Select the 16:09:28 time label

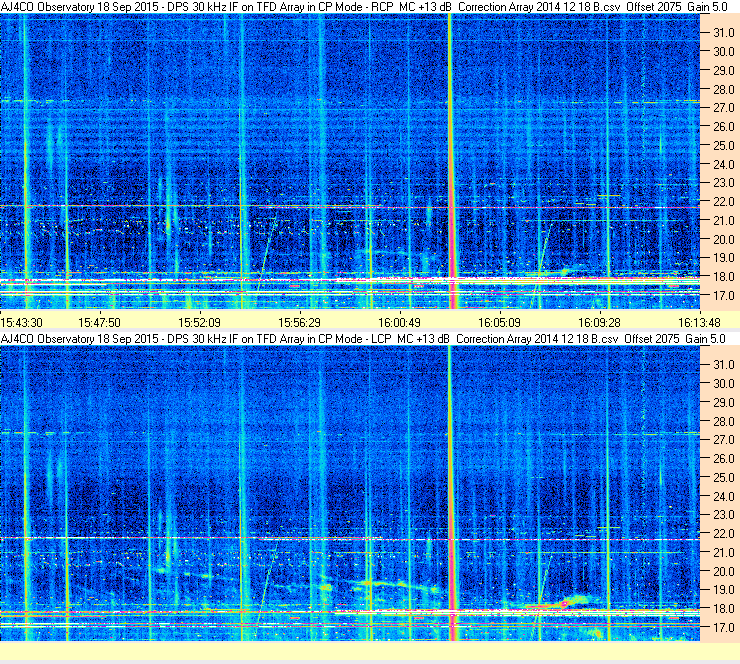click(x=599, y=323)
